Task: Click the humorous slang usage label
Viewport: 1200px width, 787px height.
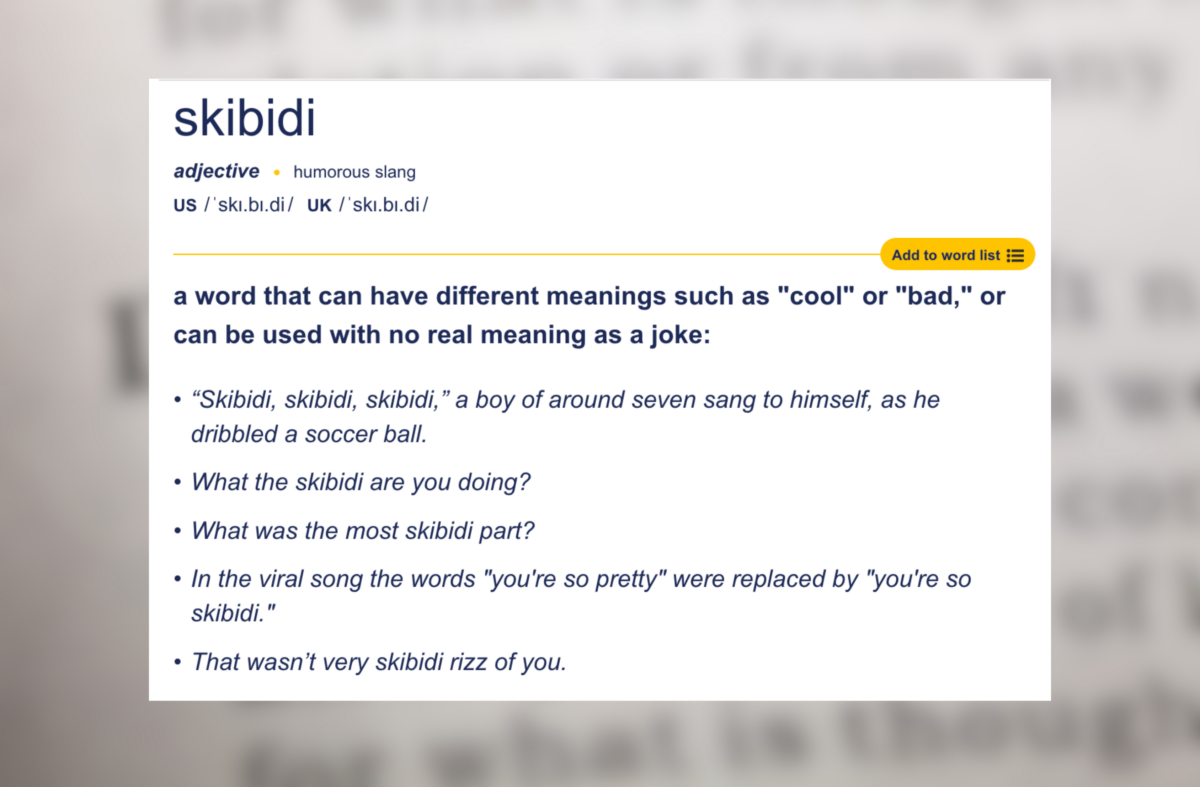Action: pos(354,172)
